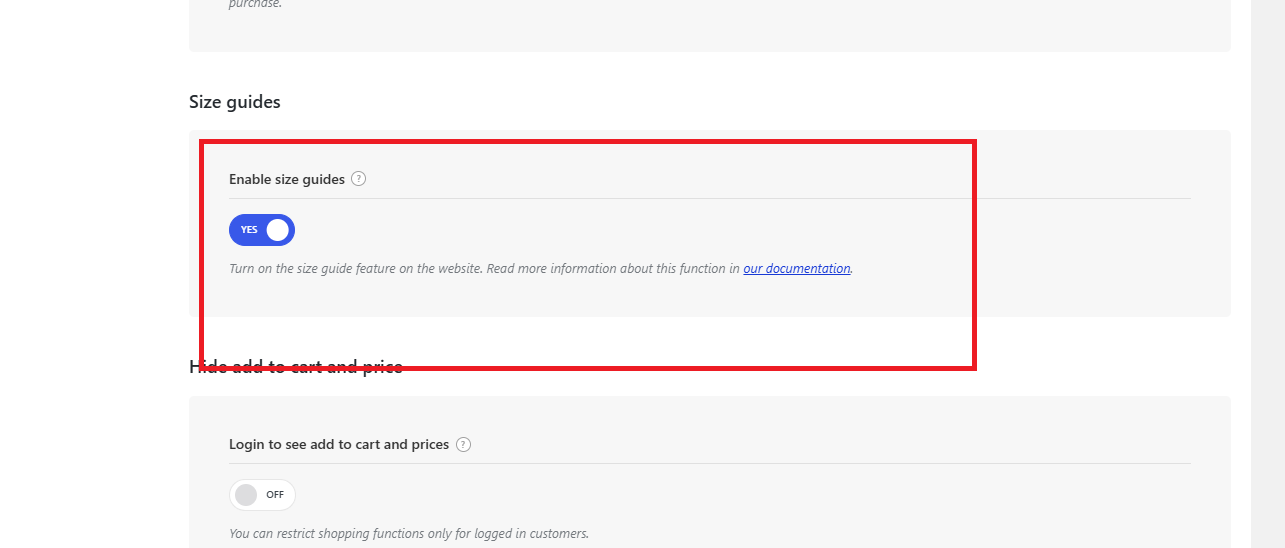Open the 'our documentation' link
1285x548 pixels.
click(x=797, y=269)
